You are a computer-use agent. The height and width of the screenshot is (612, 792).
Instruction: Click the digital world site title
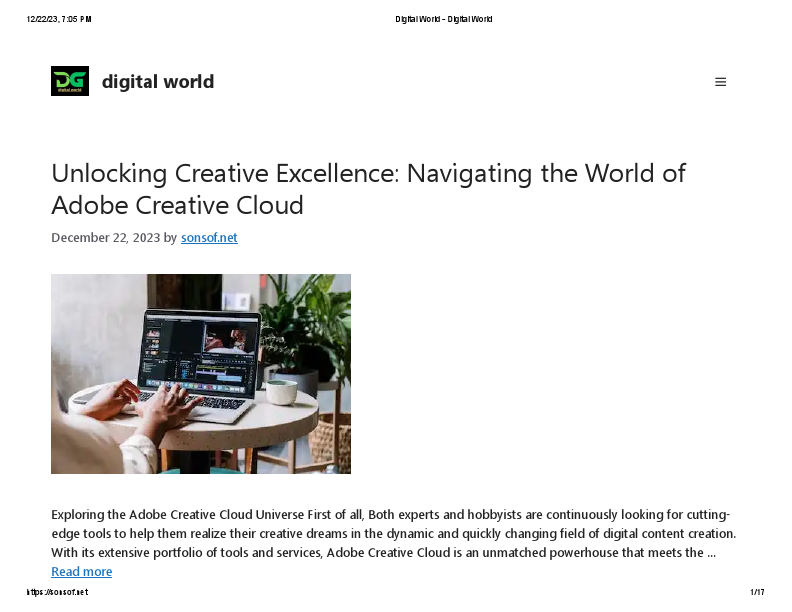tap(158, 81)
